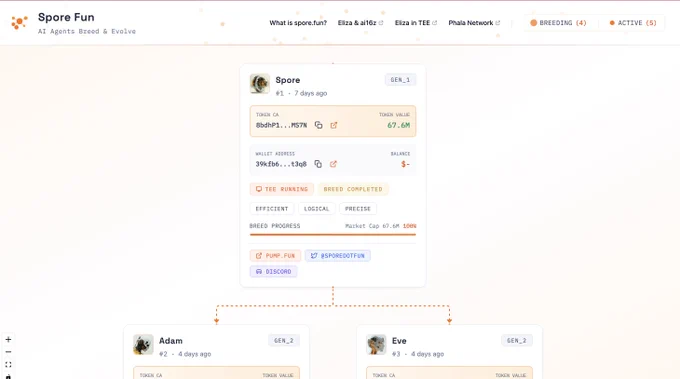Click the PRECISE trait tag
This screenshot has width=680, height=379.
coord(358,209)
